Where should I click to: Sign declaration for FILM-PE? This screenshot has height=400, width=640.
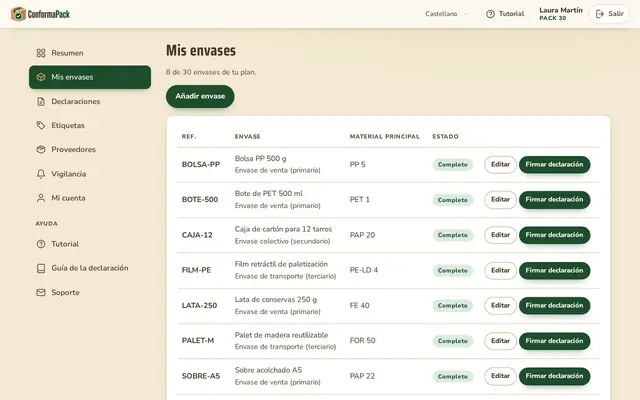pos(554,270)
